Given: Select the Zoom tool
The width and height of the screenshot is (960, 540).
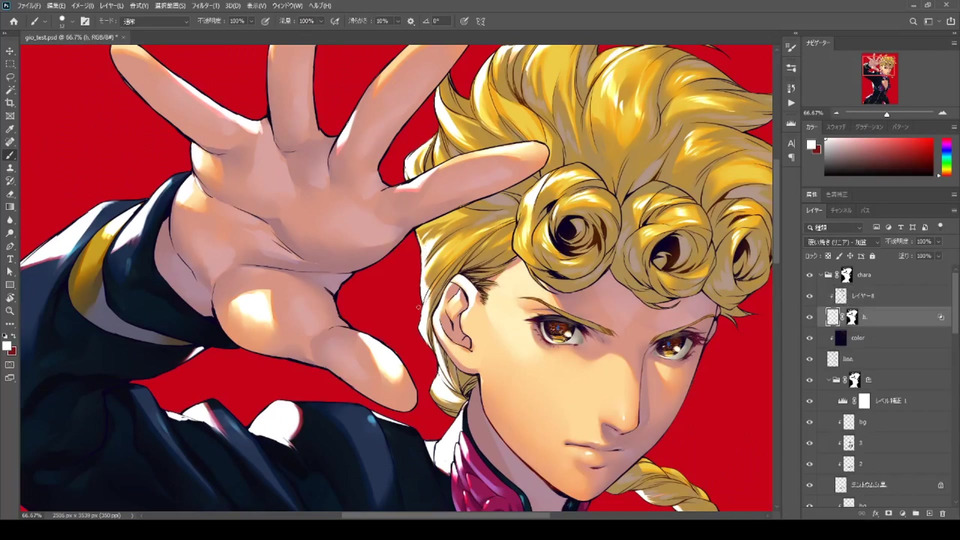Looking at the screenshot, I should [10, 310].
